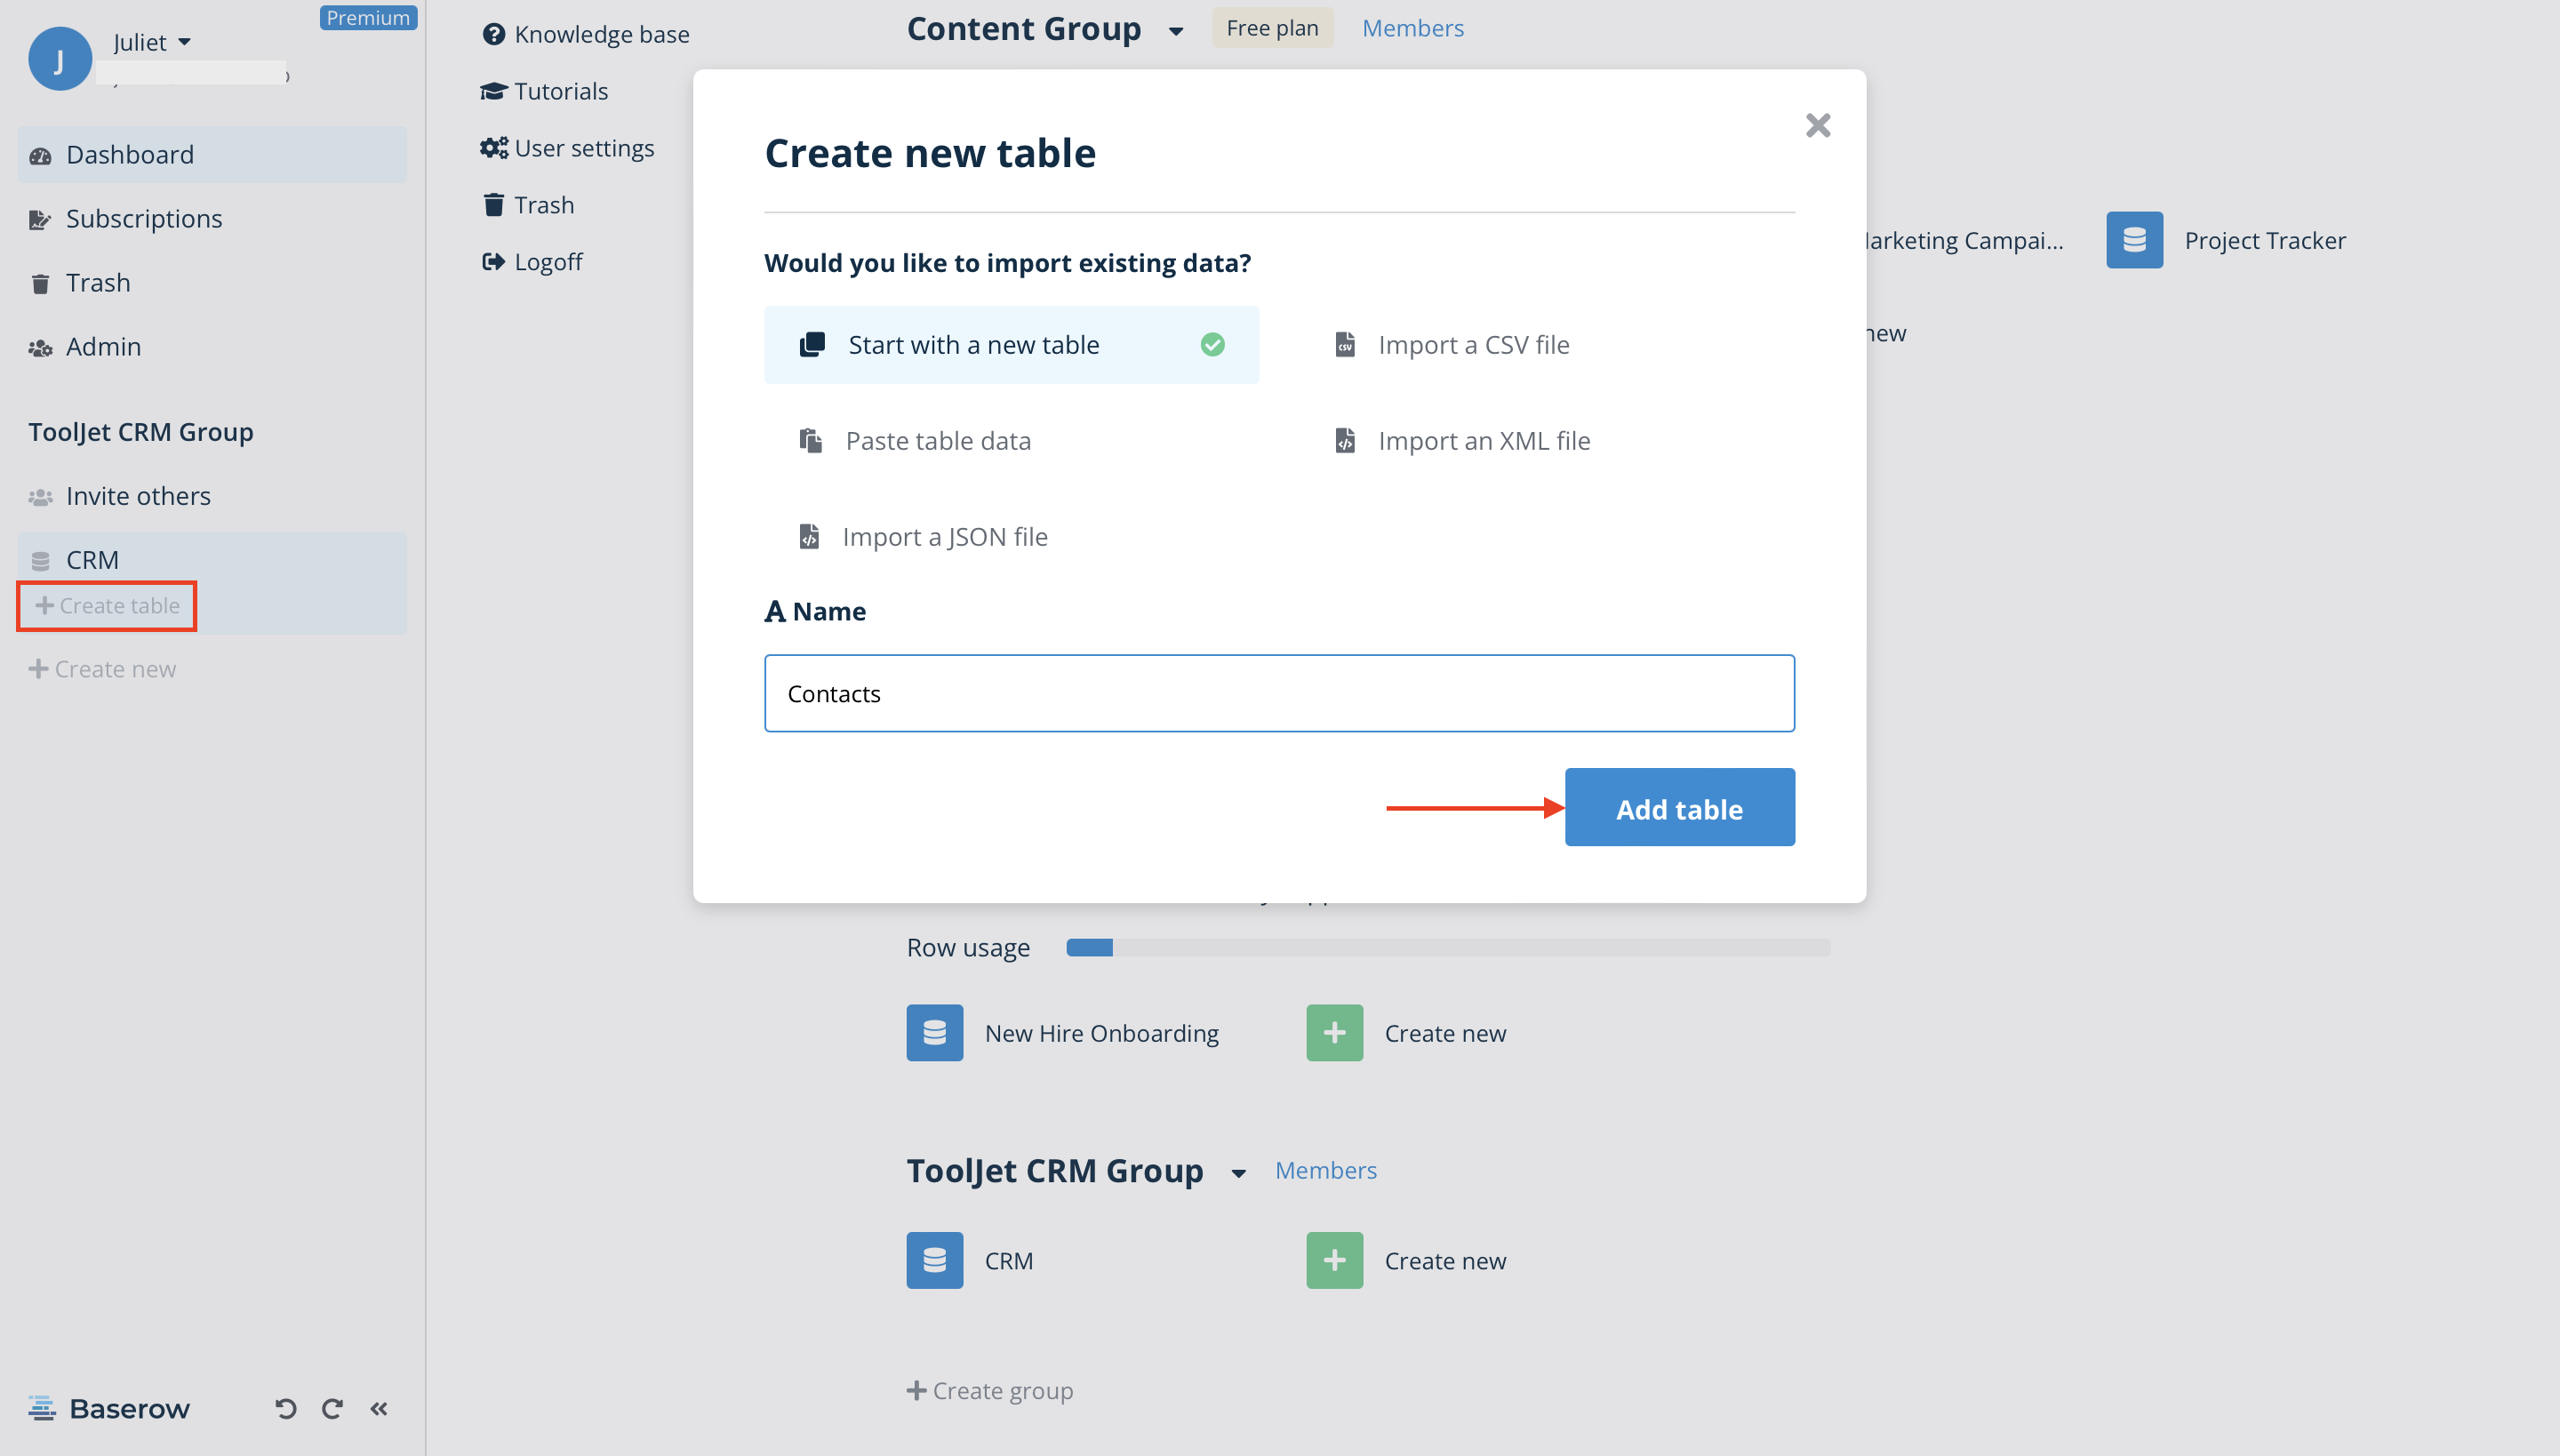
Task: Expand the ToolJet CRM Group dropdown
Action: (x=1238, y=1172)
